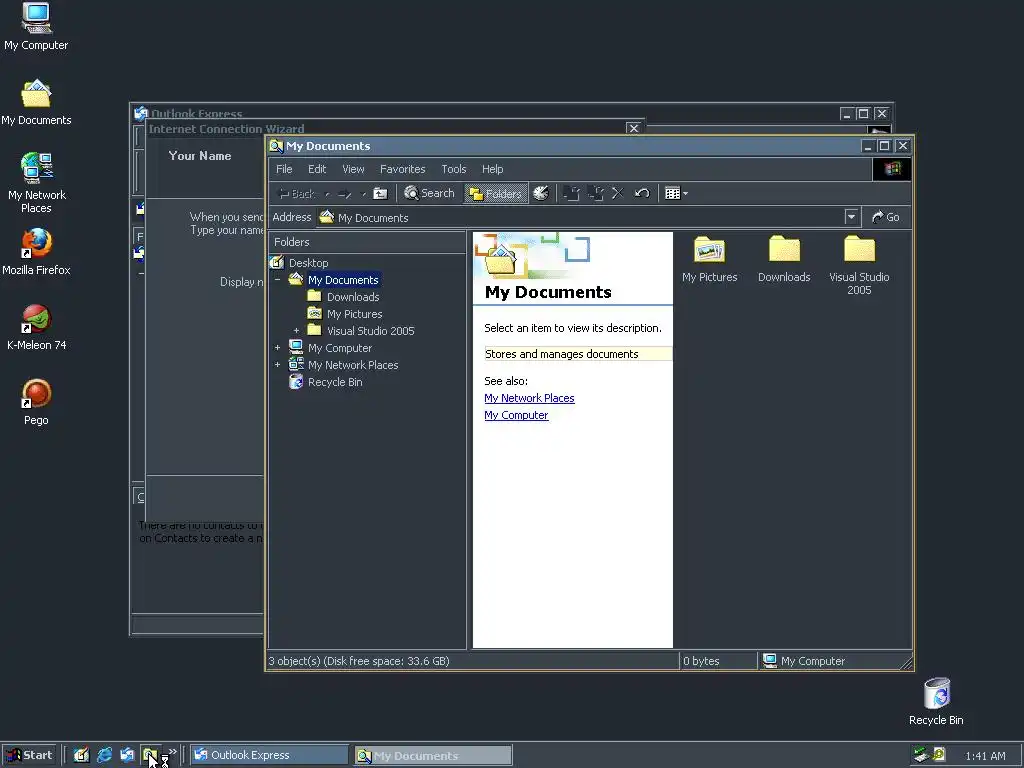Open the Back history dropdown arrow
The height and width of the screenshot is (768, 1024).
pos(327,194)
